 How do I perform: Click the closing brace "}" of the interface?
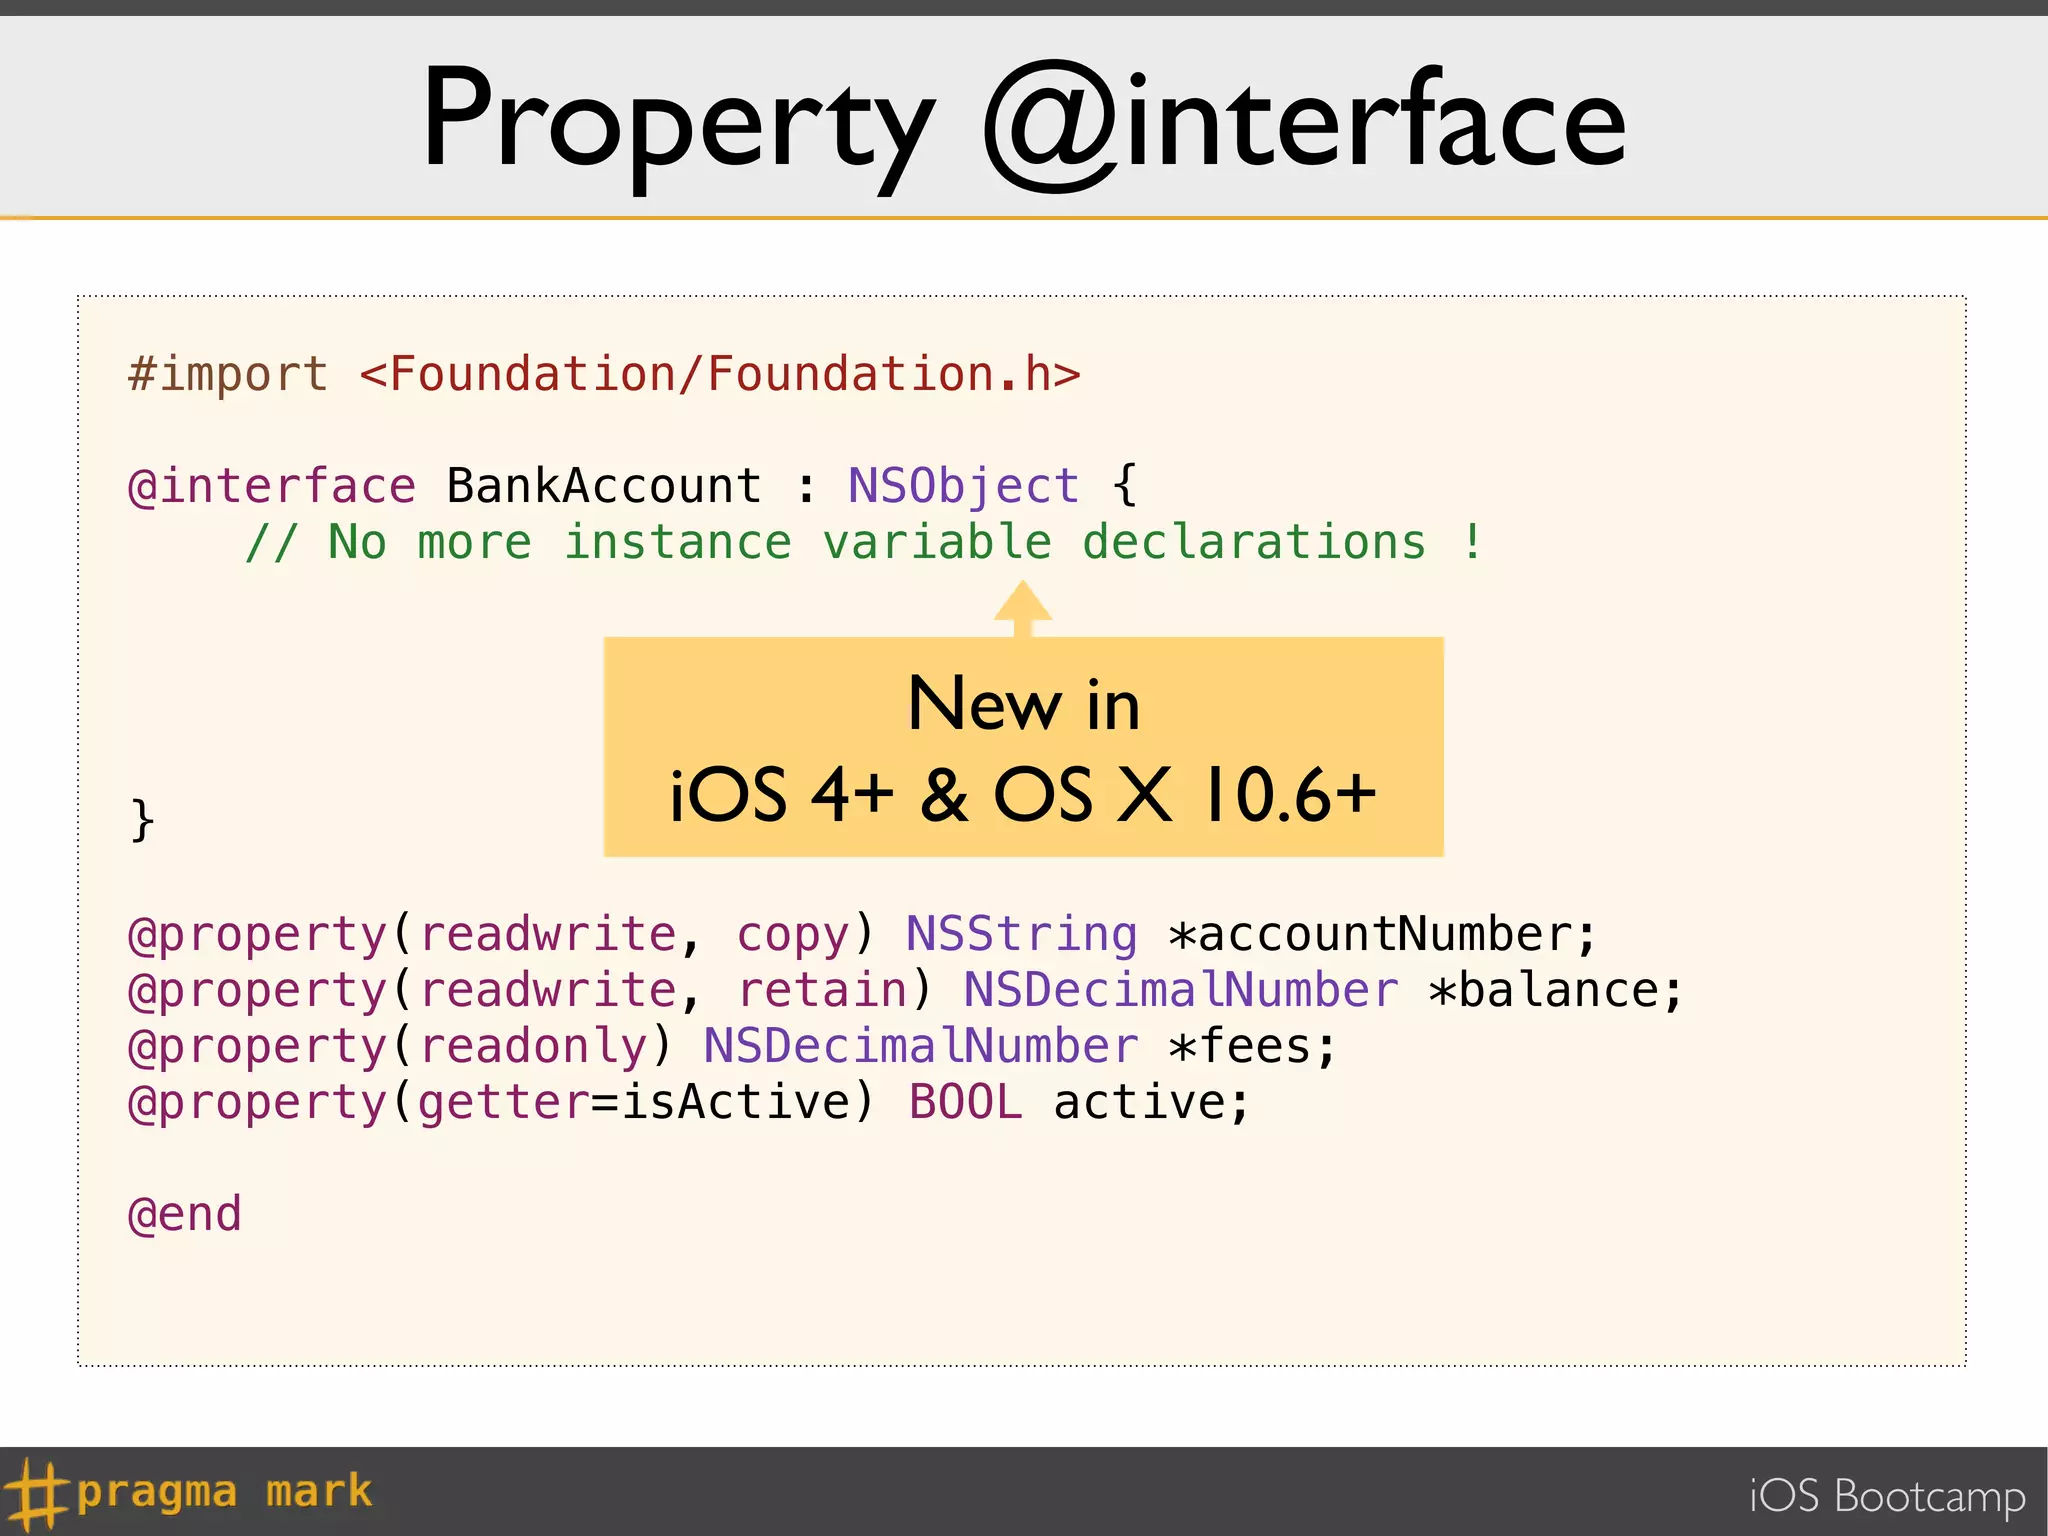pos(142,821)
